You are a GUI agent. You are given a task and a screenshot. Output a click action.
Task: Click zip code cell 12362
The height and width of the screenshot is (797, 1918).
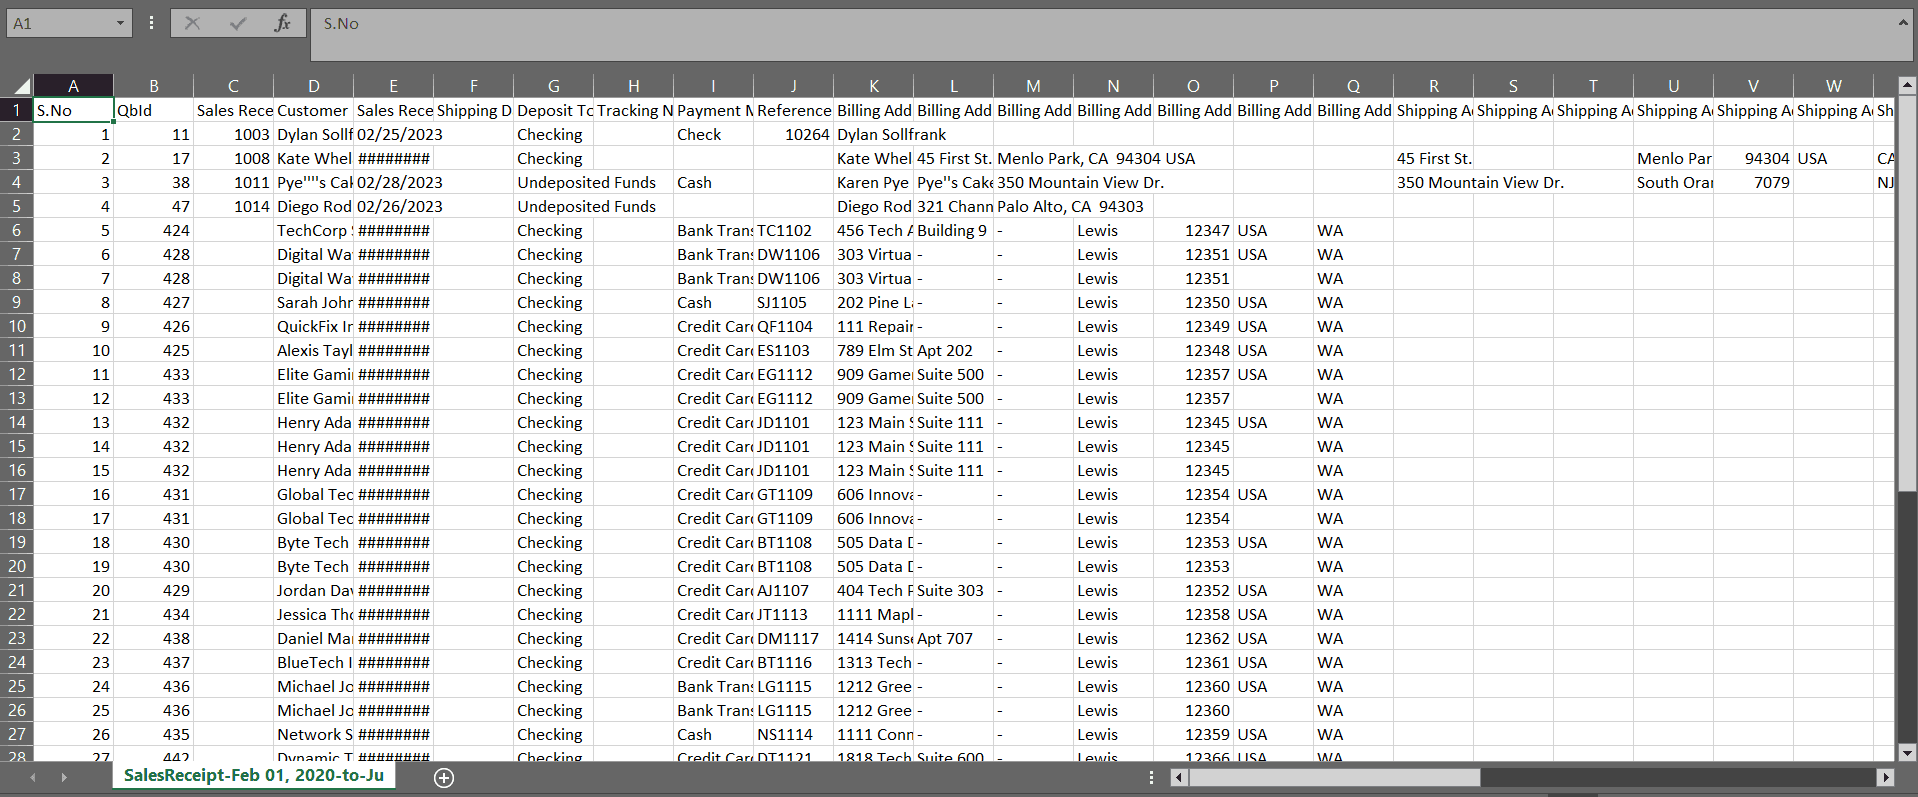pos(1193,638)
